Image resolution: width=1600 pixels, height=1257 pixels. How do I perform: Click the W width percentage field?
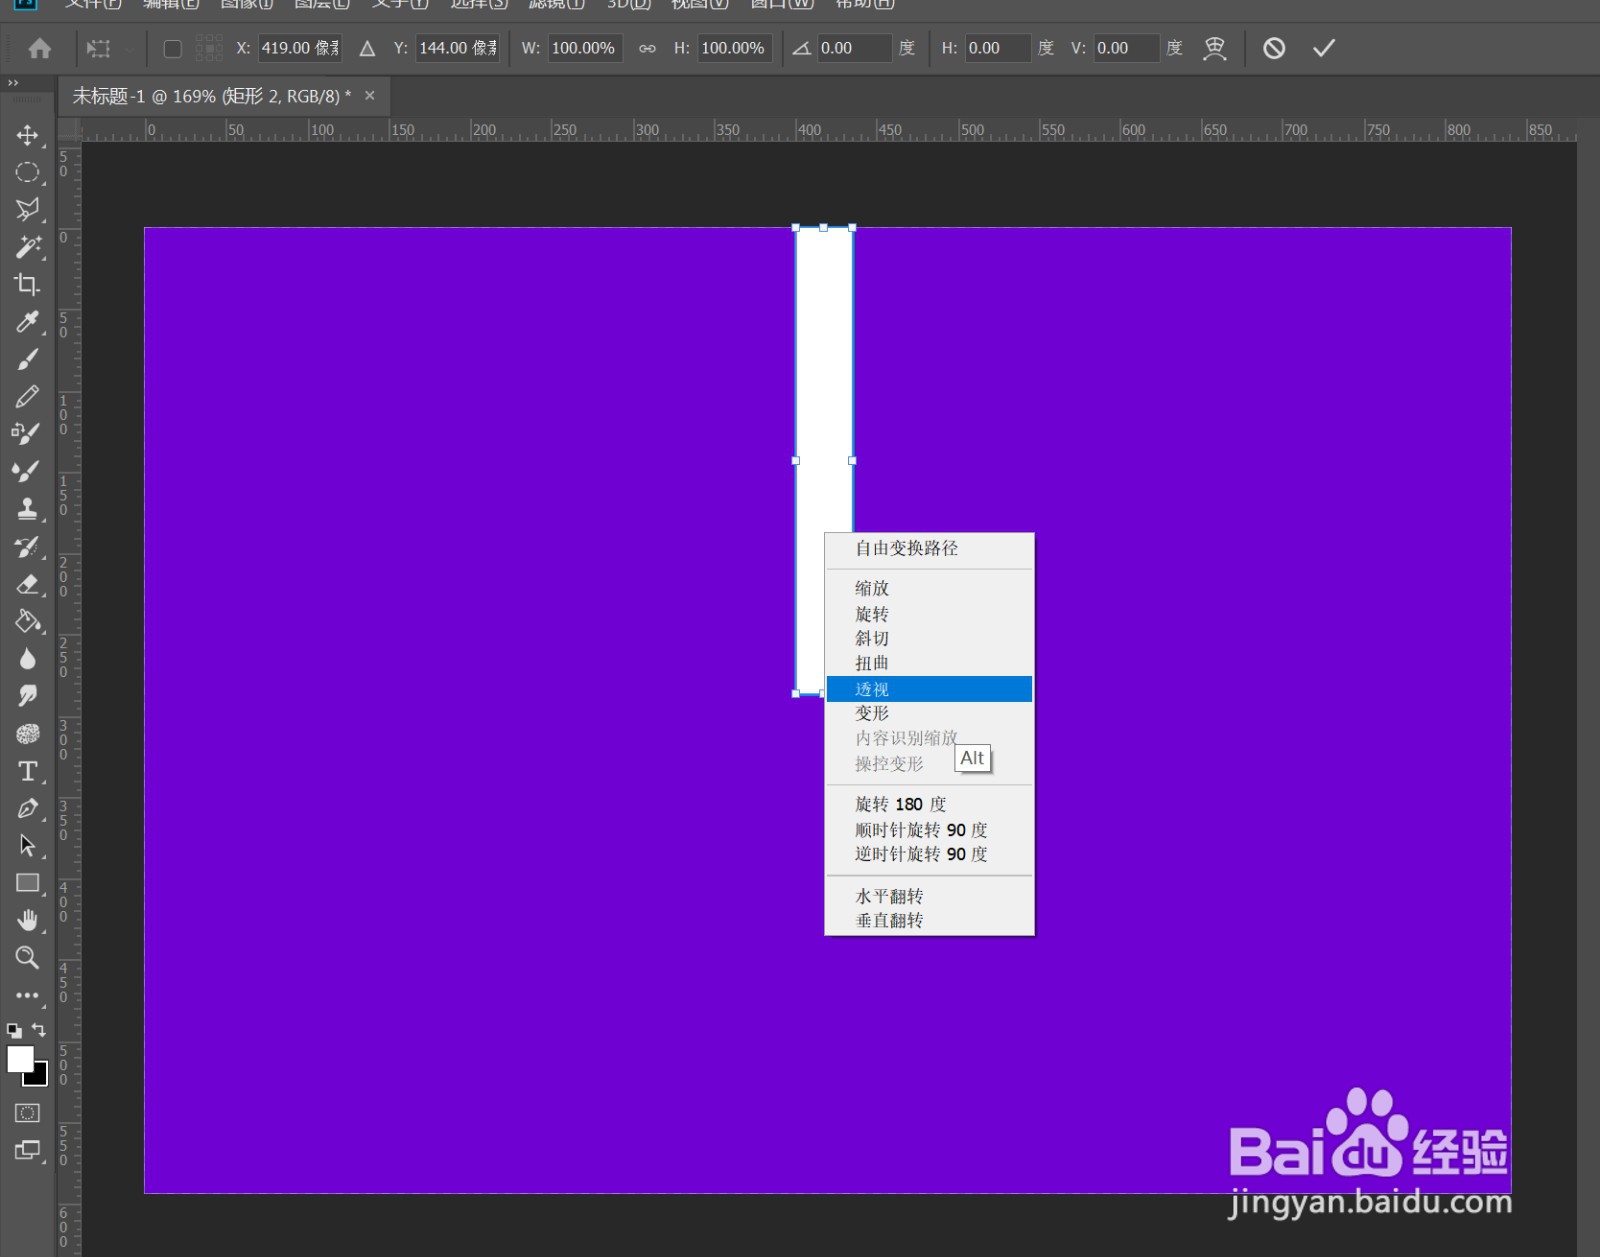tap(585, 48)
